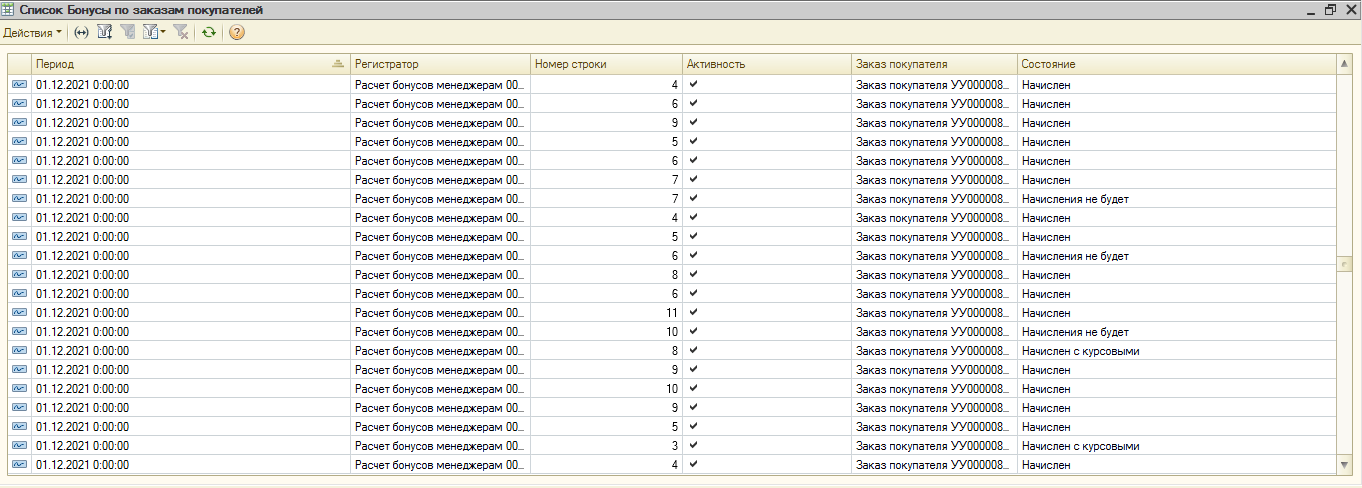
Task: Toggle Активность in first Начисления не будет row
Action: click(x=693, y=199)
